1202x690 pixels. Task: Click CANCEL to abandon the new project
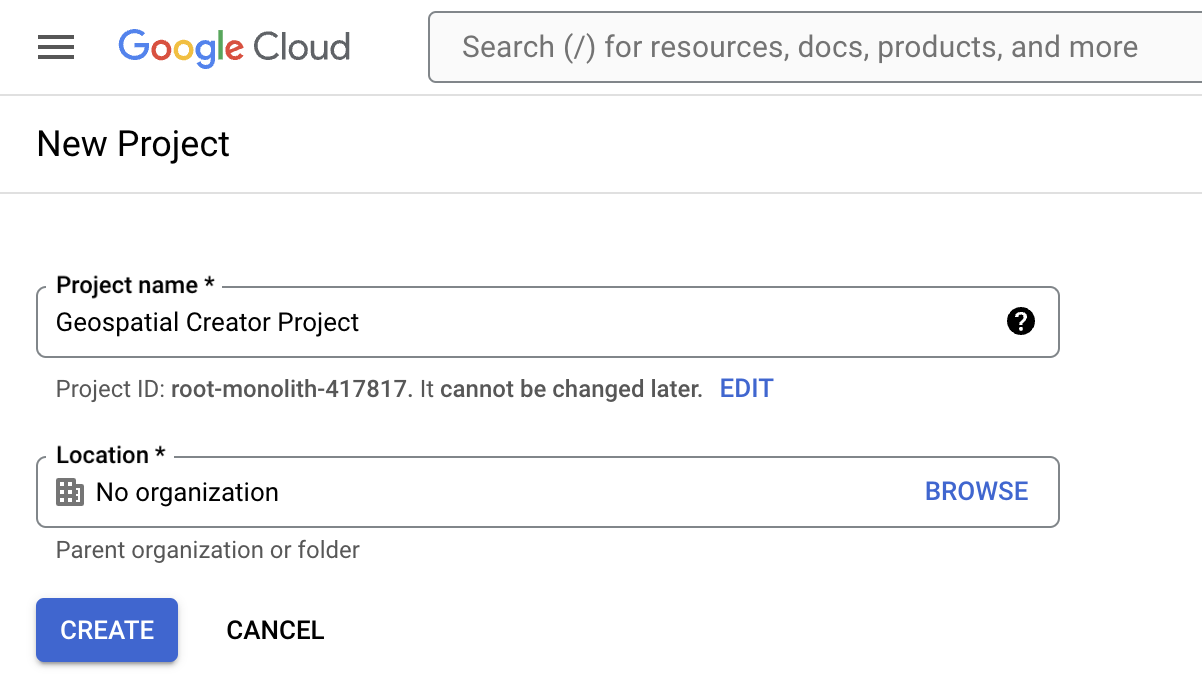pos(275,630)
